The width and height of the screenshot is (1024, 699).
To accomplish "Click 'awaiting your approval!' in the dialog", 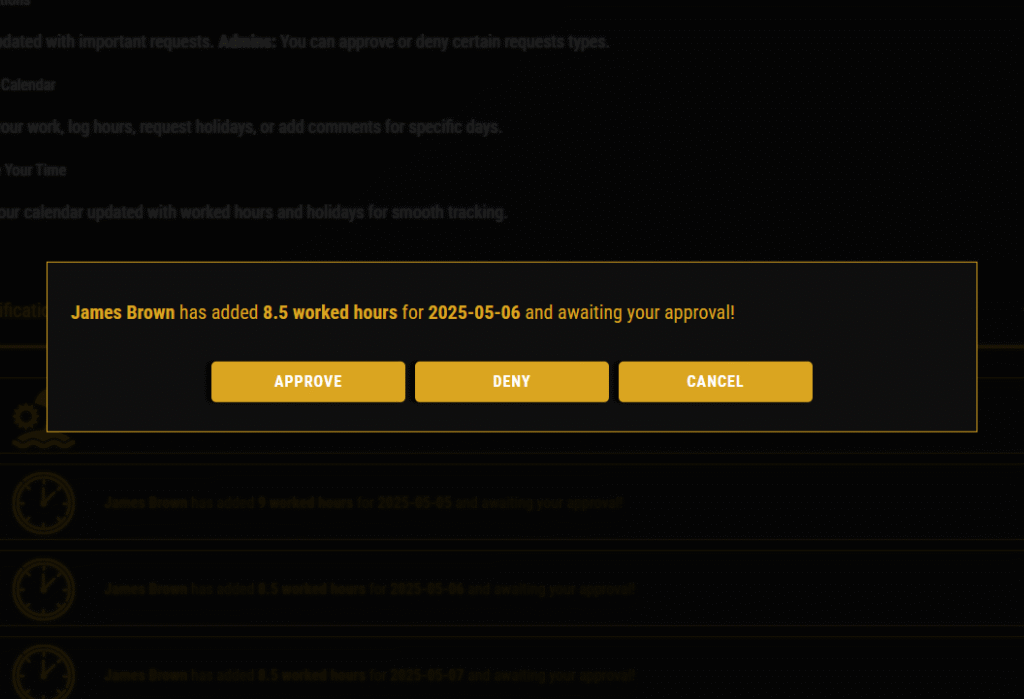I will pyautogui.click(x=646, y=312).
